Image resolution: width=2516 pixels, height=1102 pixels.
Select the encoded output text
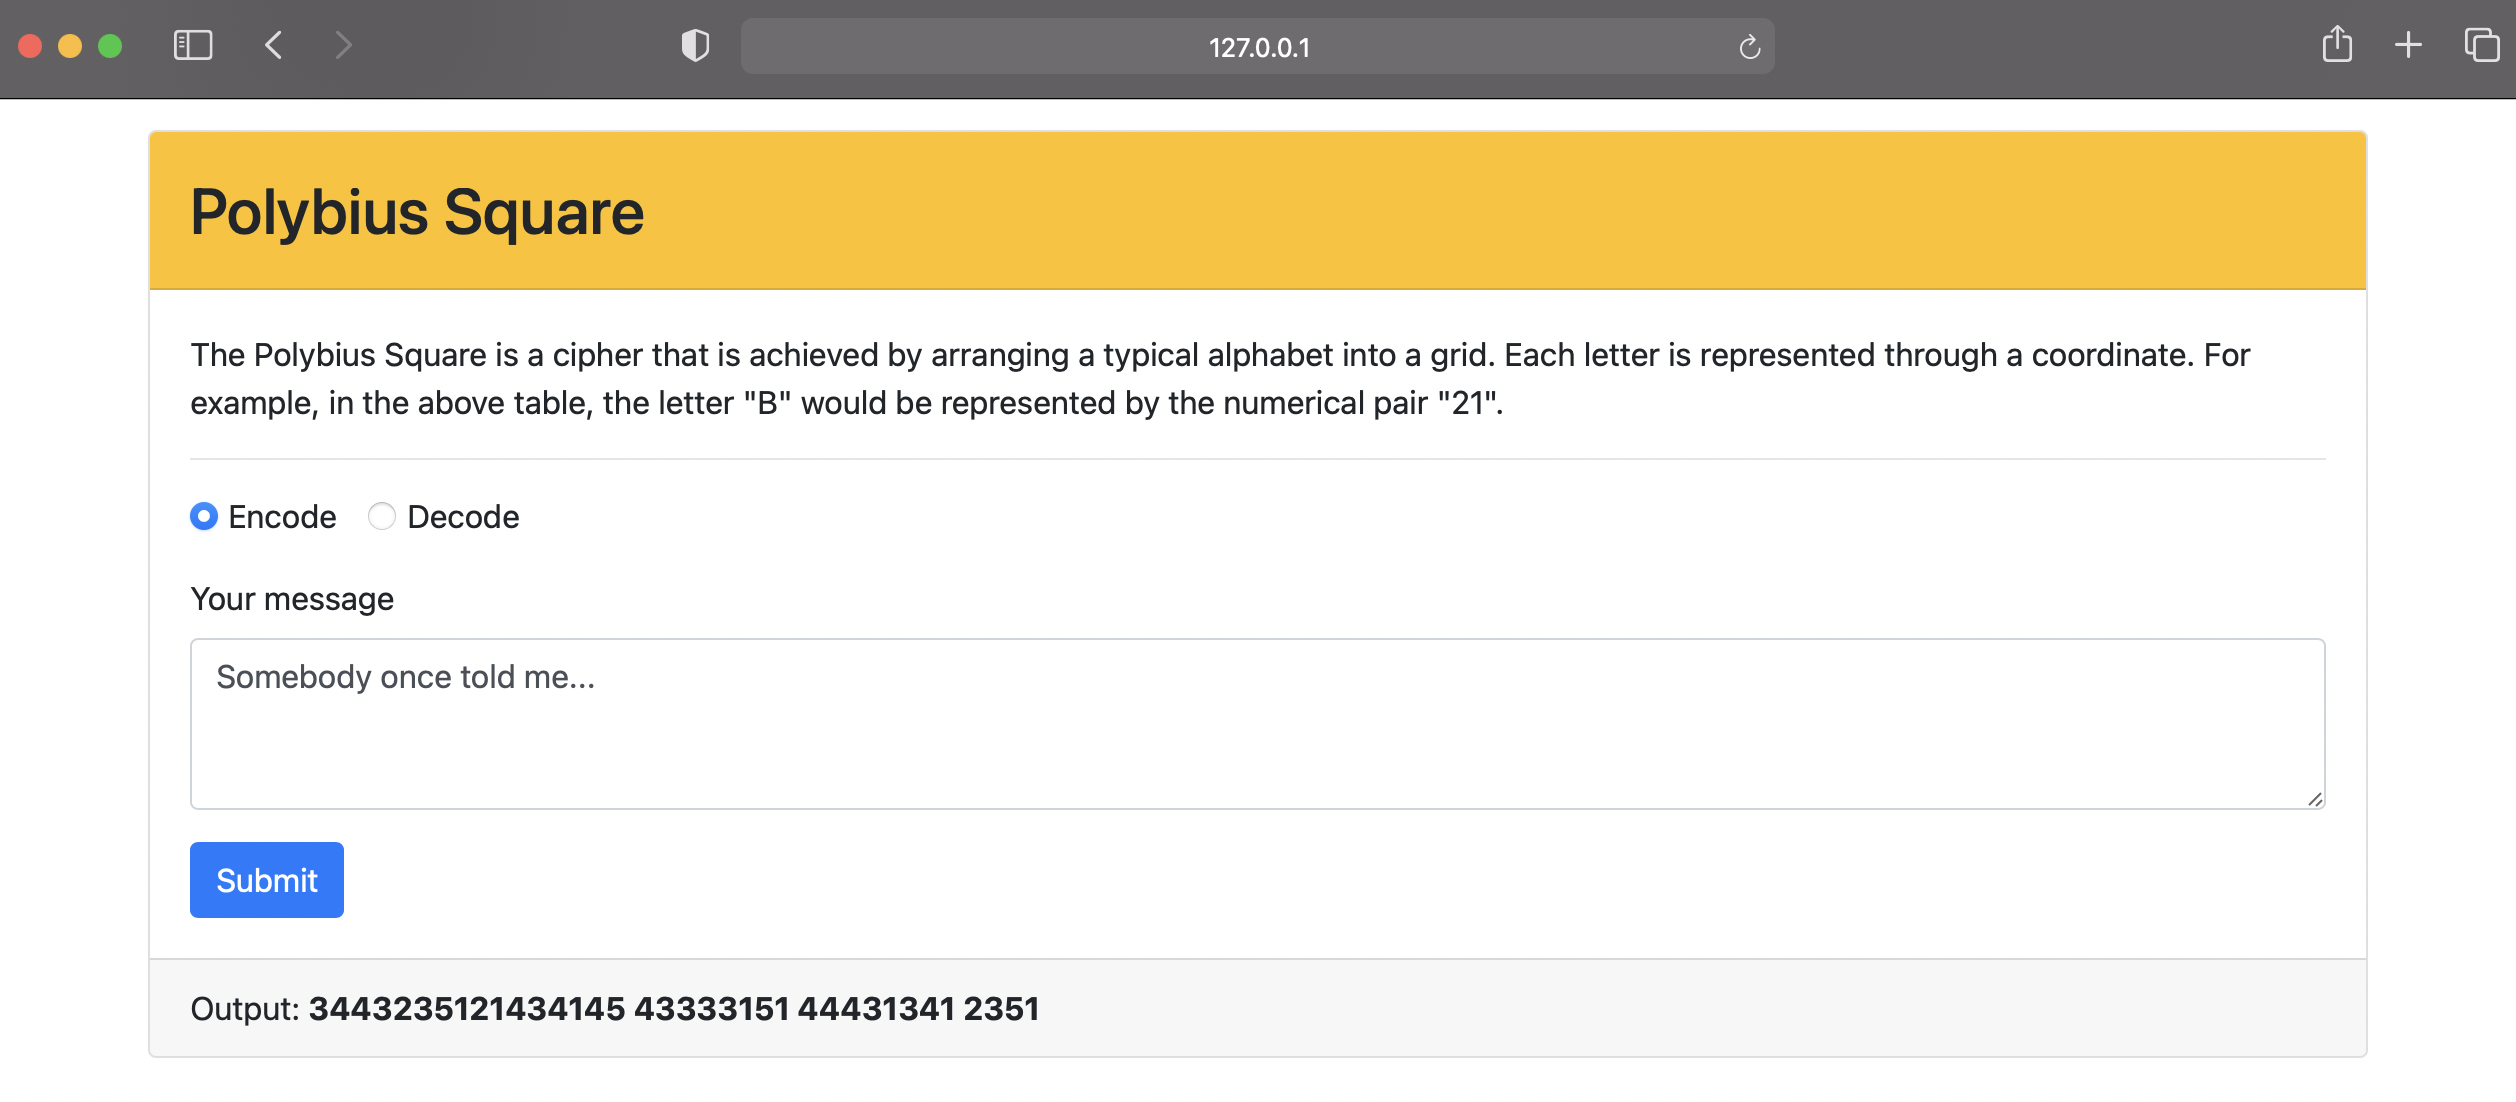(x=674, y=1009)
